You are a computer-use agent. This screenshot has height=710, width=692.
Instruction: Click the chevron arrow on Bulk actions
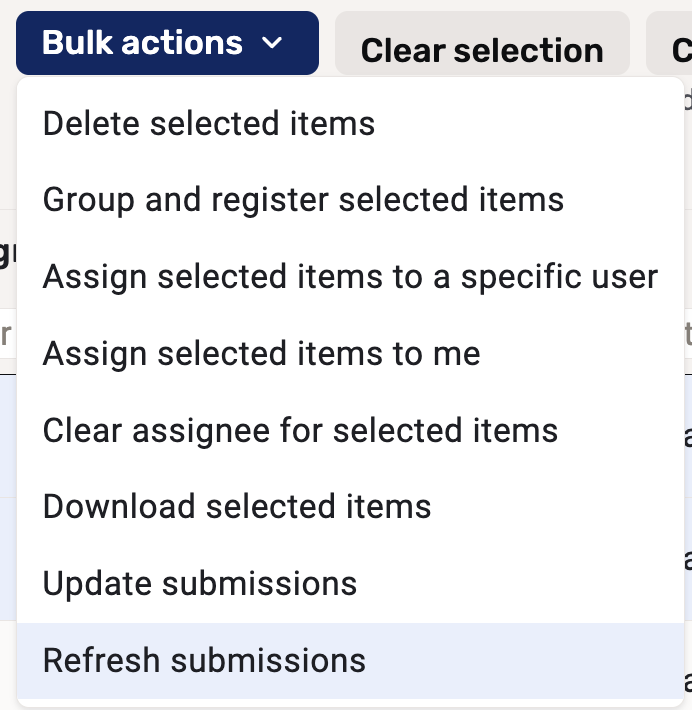tap(272, 43)
